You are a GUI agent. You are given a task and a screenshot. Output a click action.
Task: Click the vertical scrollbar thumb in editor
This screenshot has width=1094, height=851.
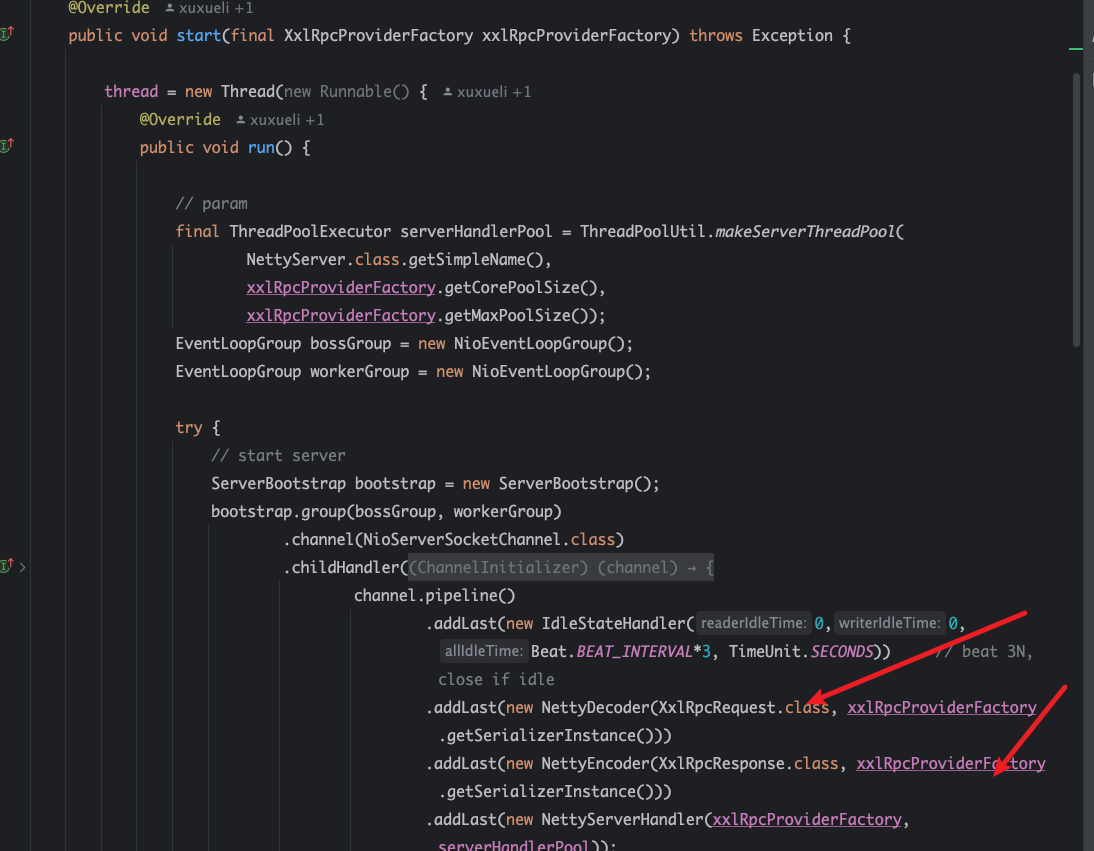pyautogui.click(x=1076, y=210)
